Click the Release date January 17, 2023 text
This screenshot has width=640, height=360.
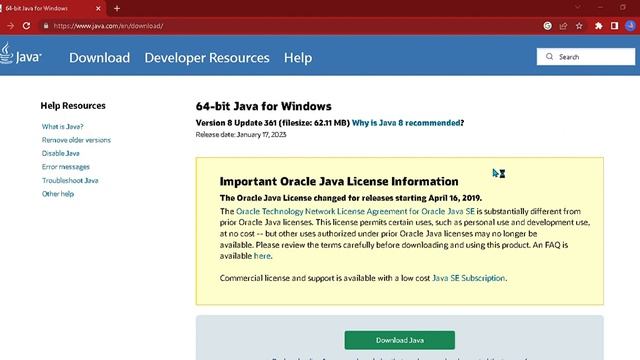[x=241, y=135]
